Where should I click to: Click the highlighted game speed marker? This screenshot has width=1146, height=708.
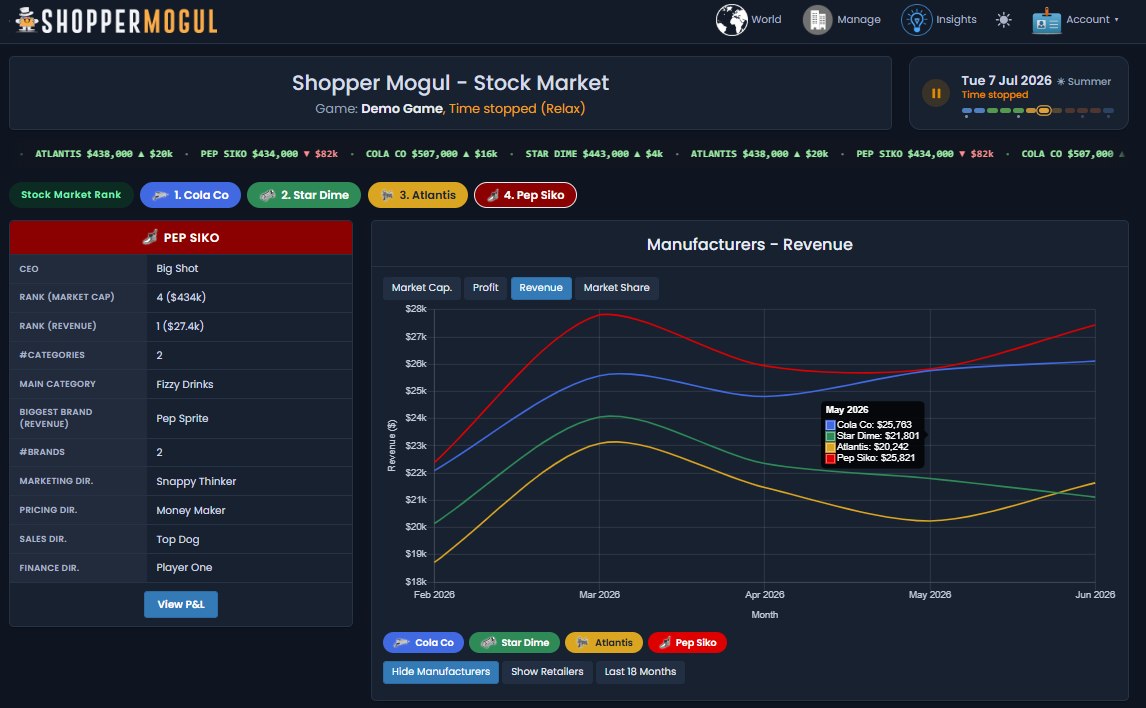click(1043, 111)
